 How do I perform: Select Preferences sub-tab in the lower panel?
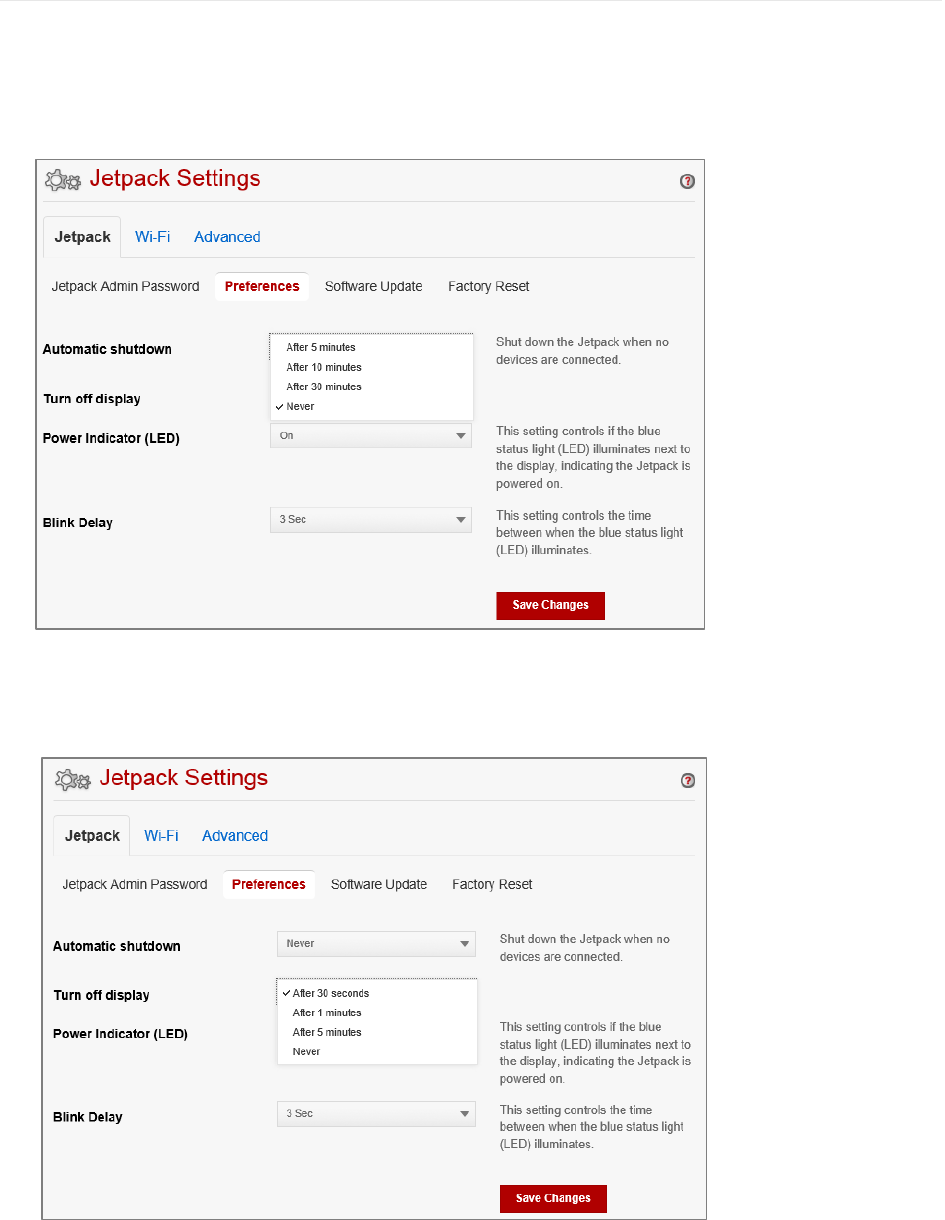[x=269, y=884]
